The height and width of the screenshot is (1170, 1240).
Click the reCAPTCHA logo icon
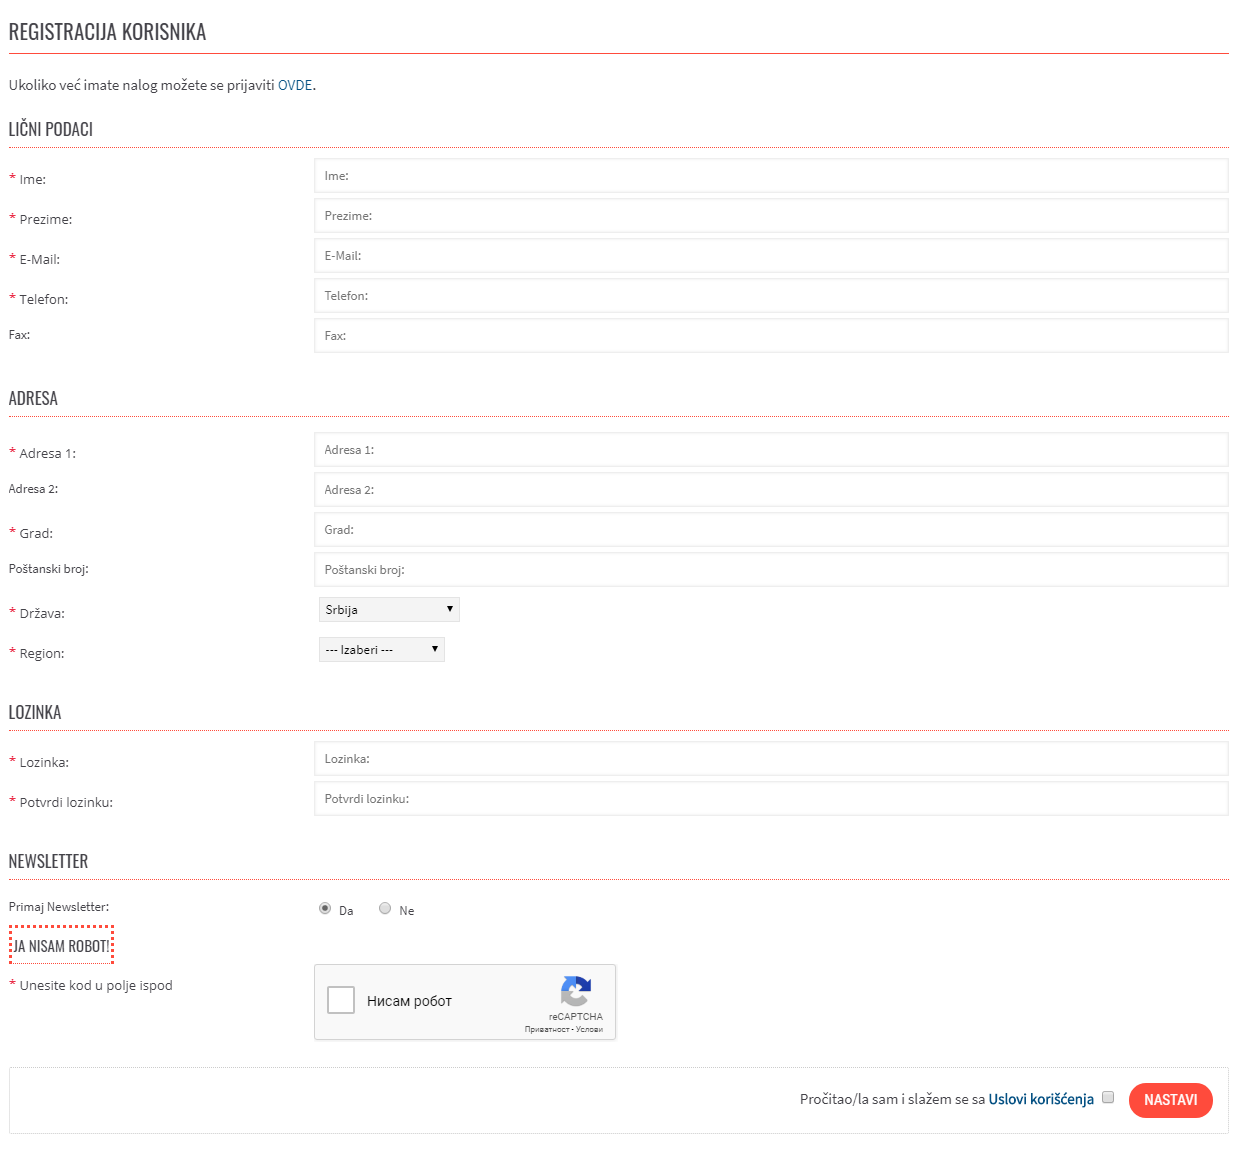575,991
